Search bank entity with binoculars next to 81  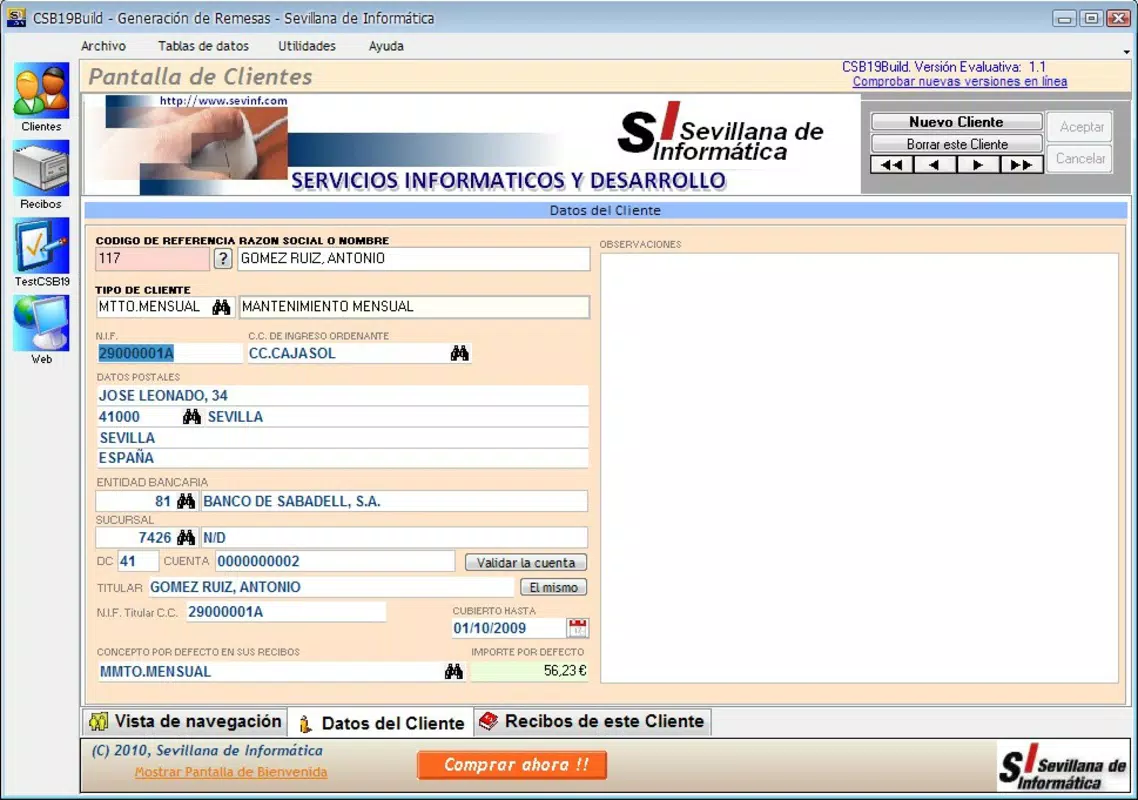(186, 501)
